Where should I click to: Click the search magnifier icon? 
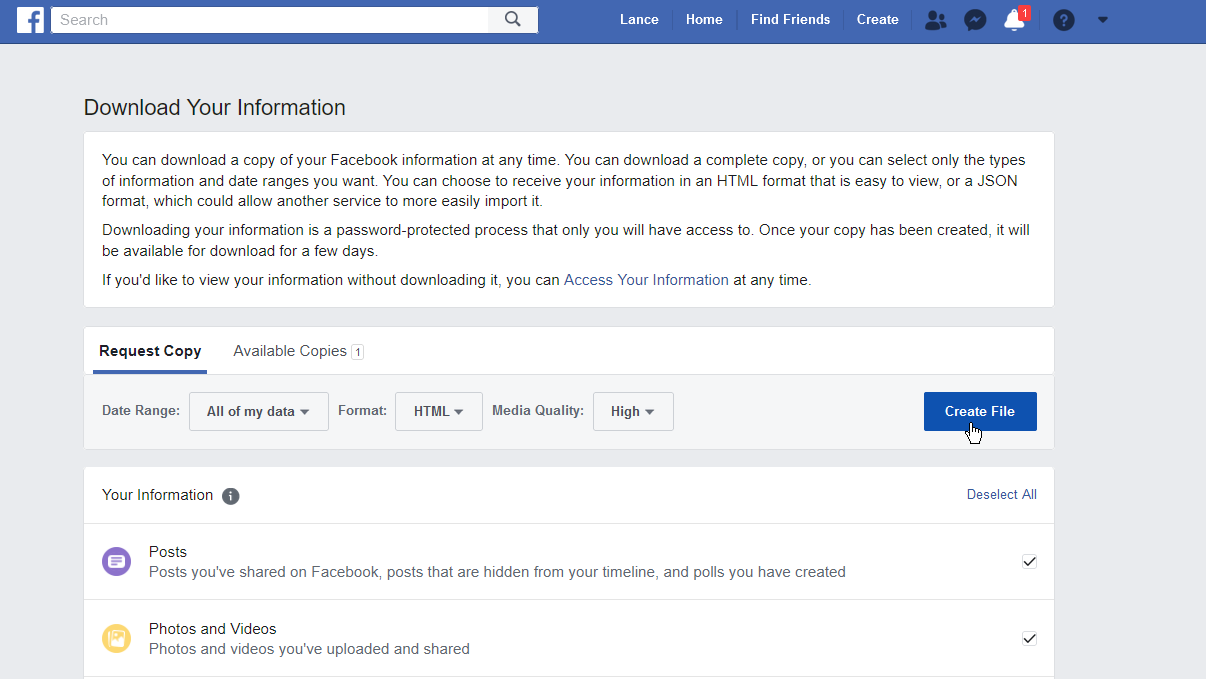(x=513, y=20)
